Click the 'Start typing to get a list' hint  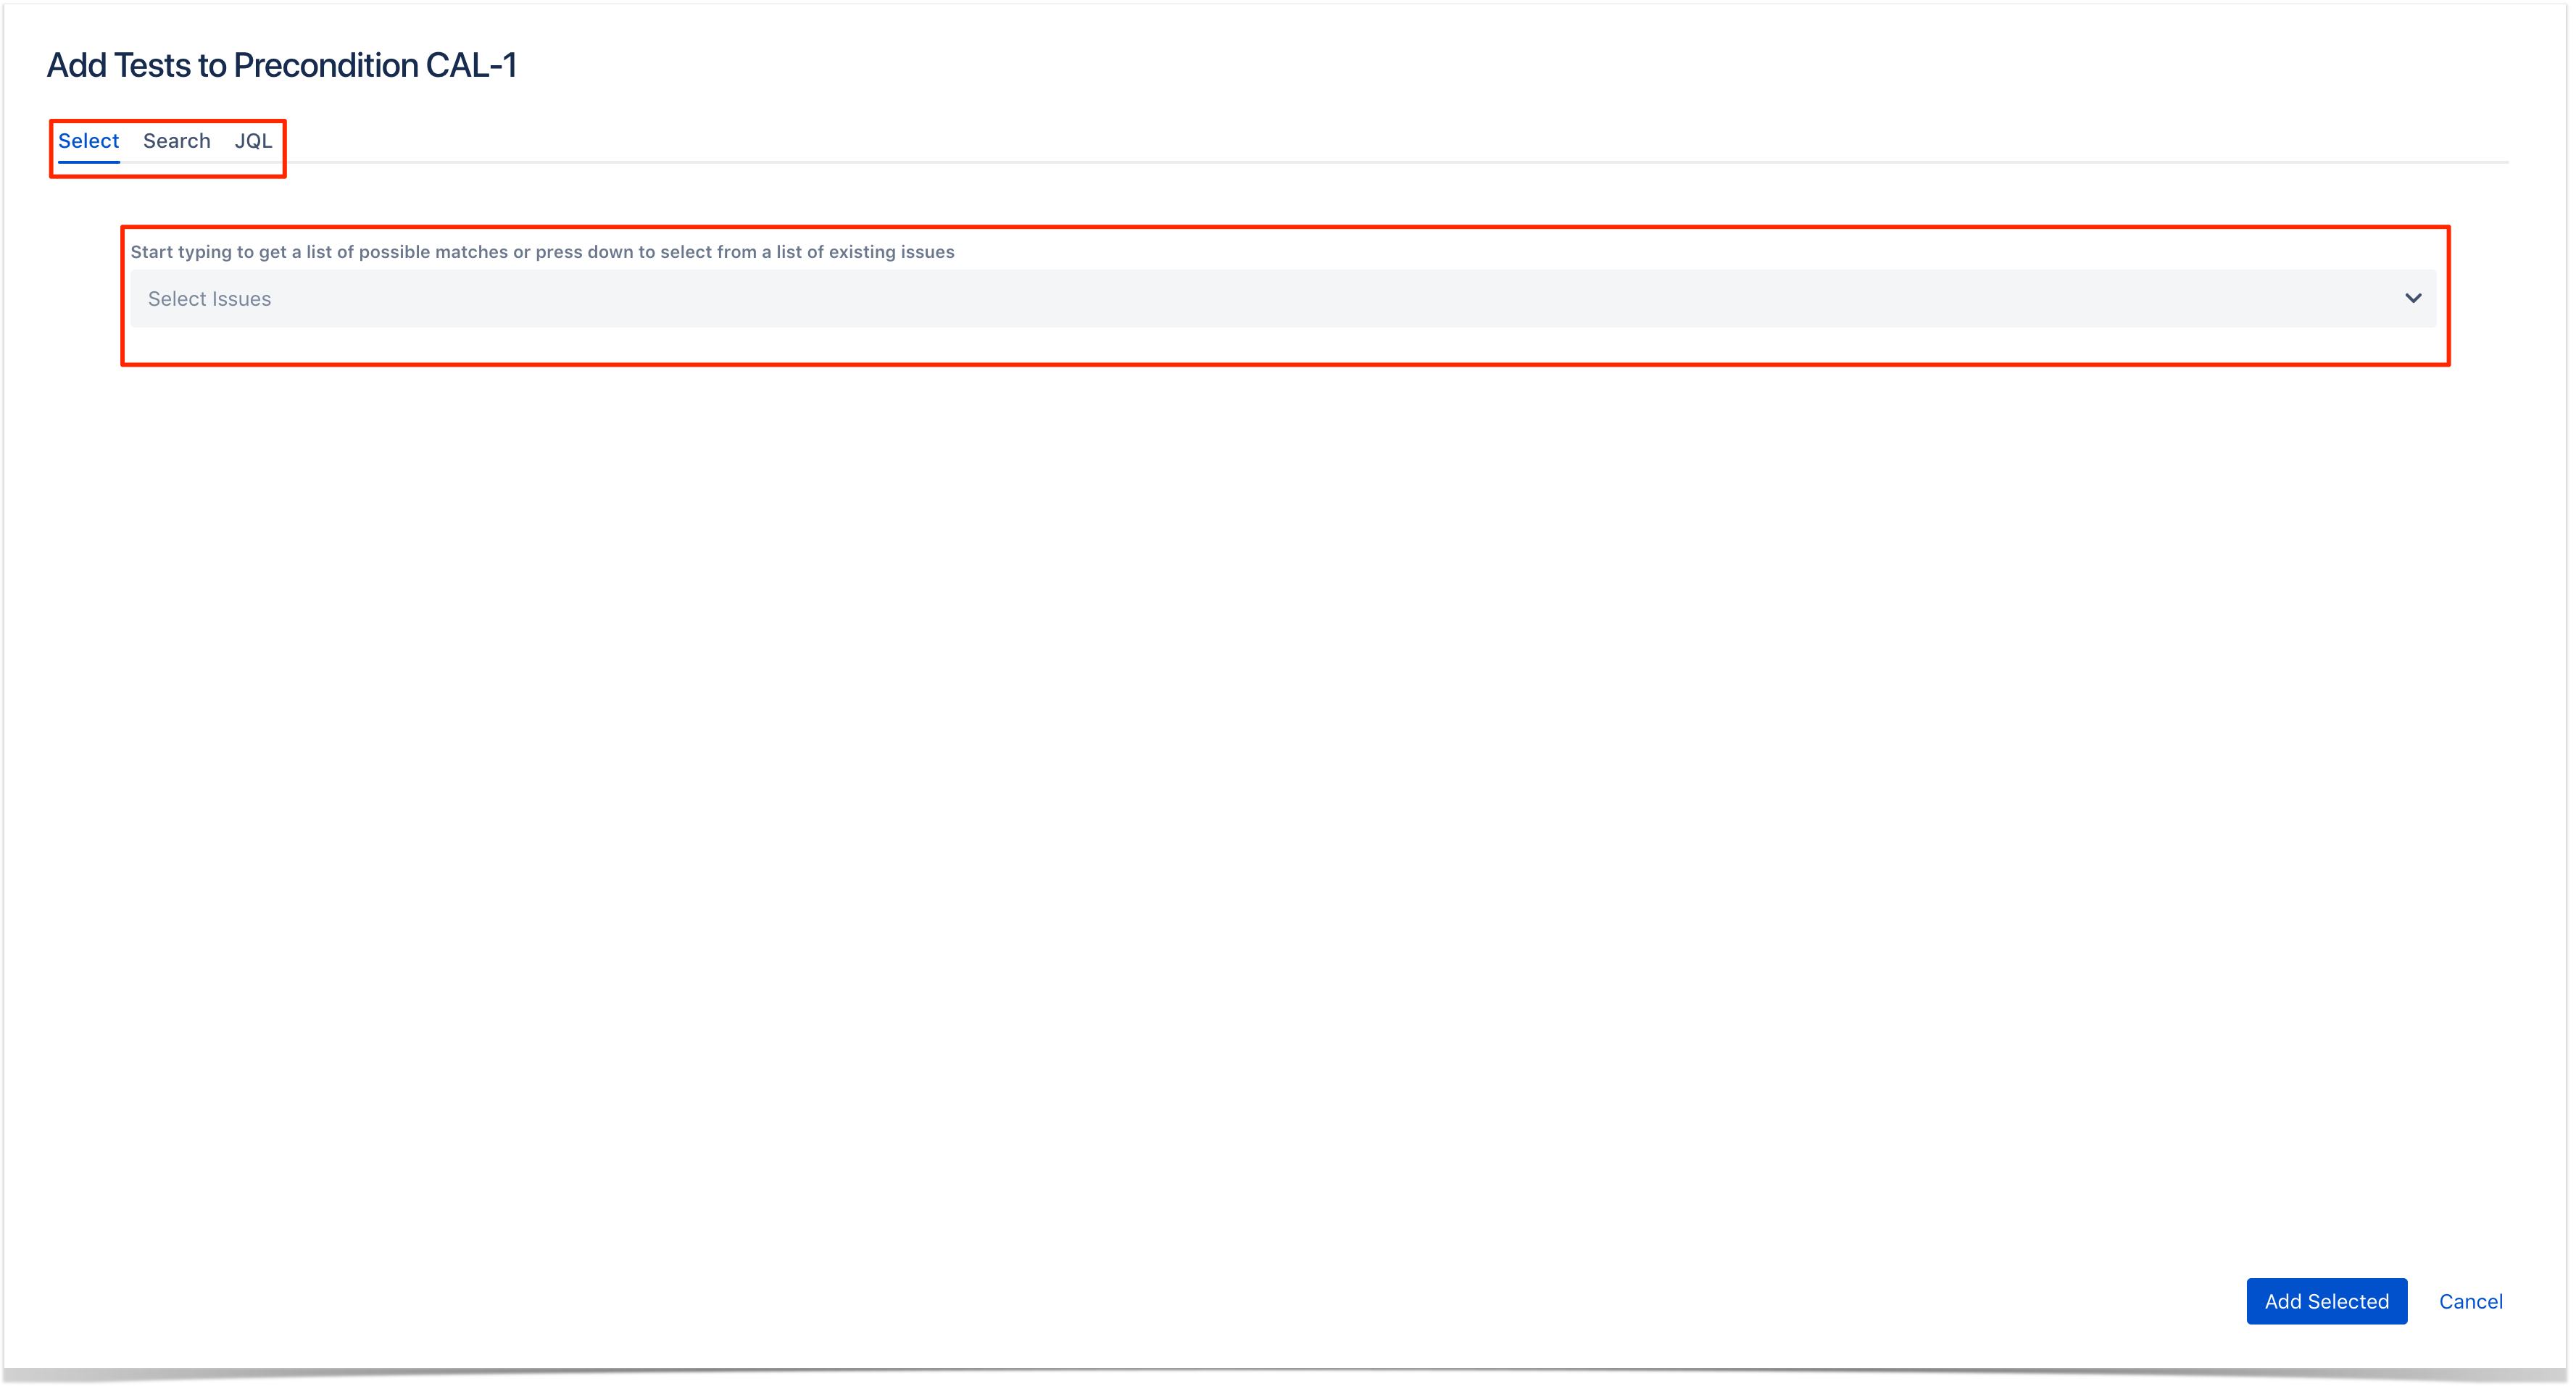pos(542,252)
